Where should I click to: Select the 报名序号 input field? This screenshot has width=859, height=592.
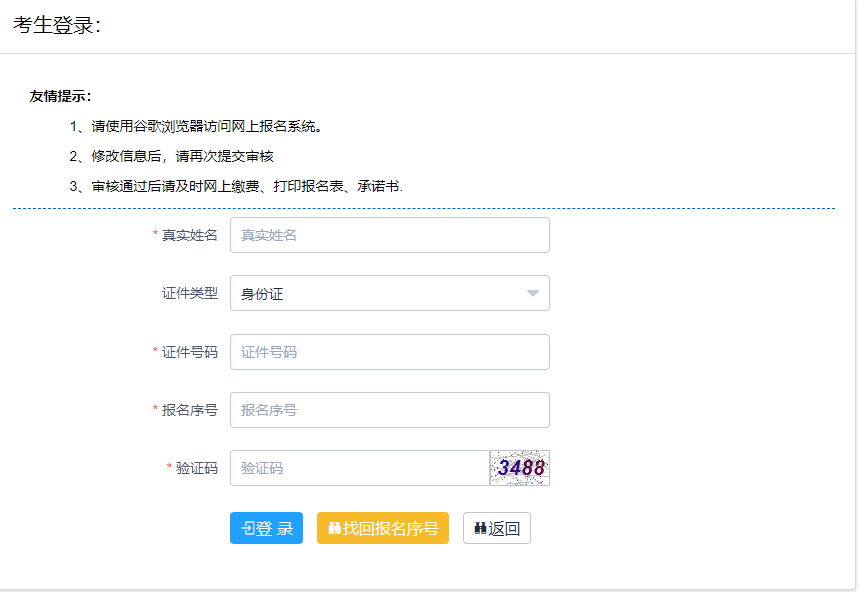(x=390, y=410)
